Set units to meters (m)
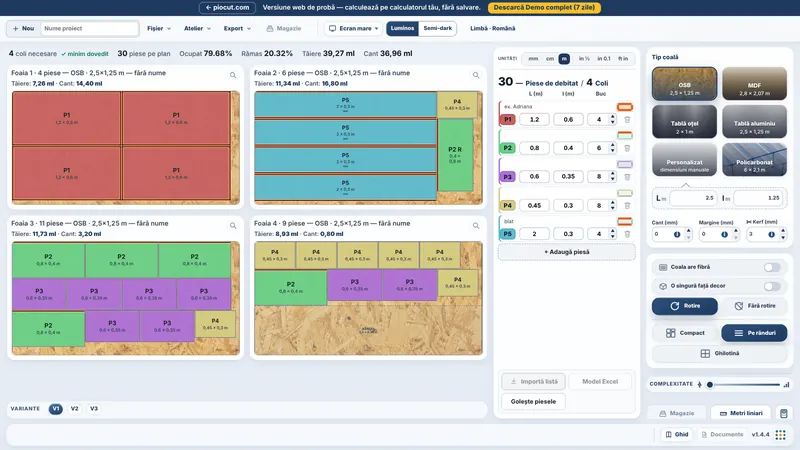This screenshot has width=800, height=450. (564, 59)
